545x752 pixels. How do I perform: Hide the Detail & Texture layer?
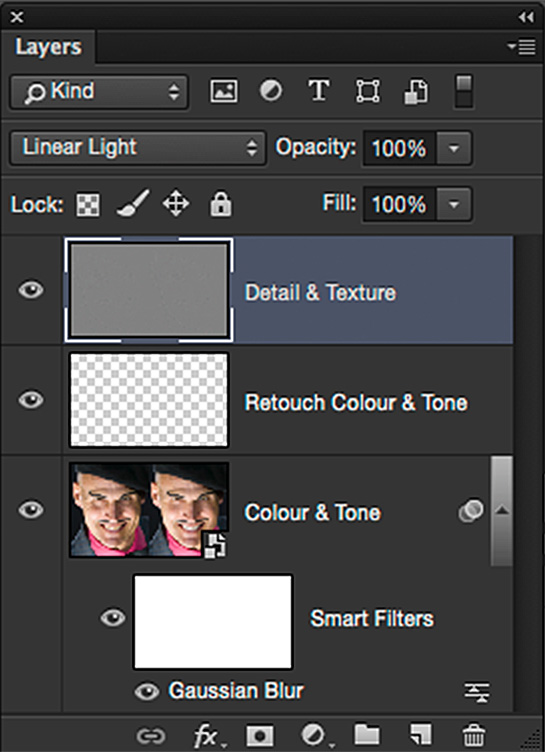31,290
